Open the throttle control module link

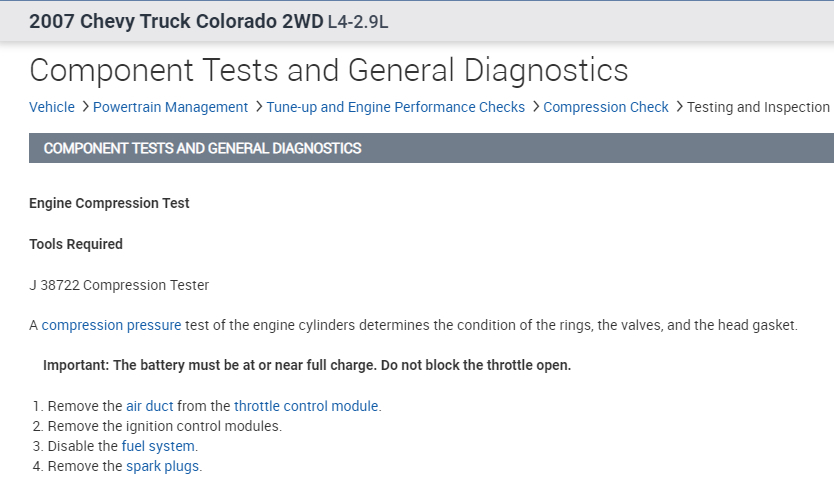(x=306, y=406)
